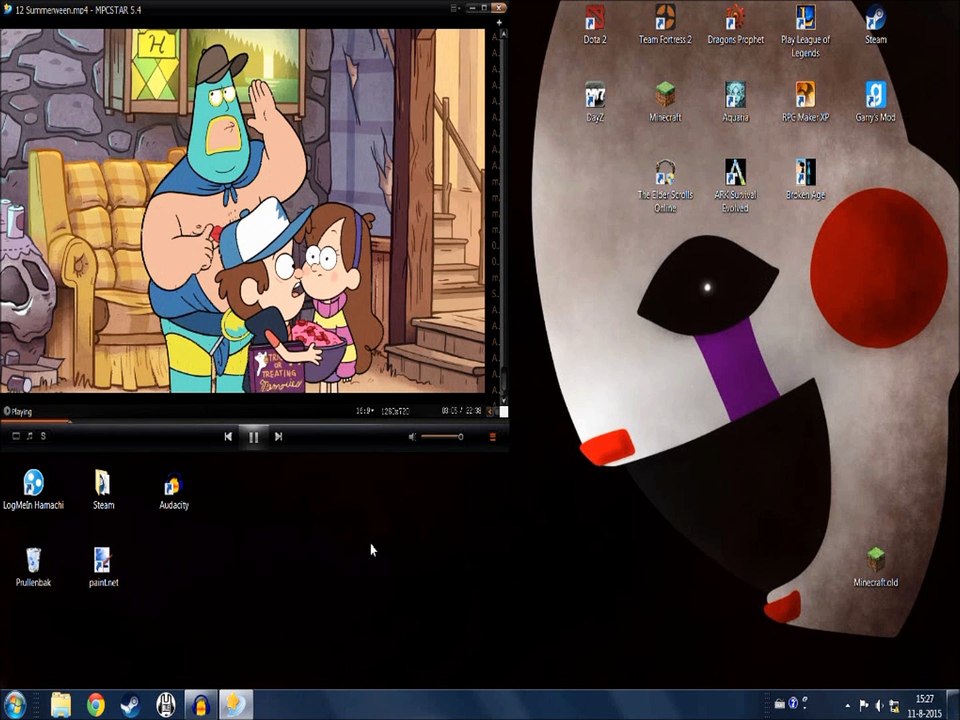Select The Elder Scrolls Online icon
960x720 pixels.
[665, 186]
